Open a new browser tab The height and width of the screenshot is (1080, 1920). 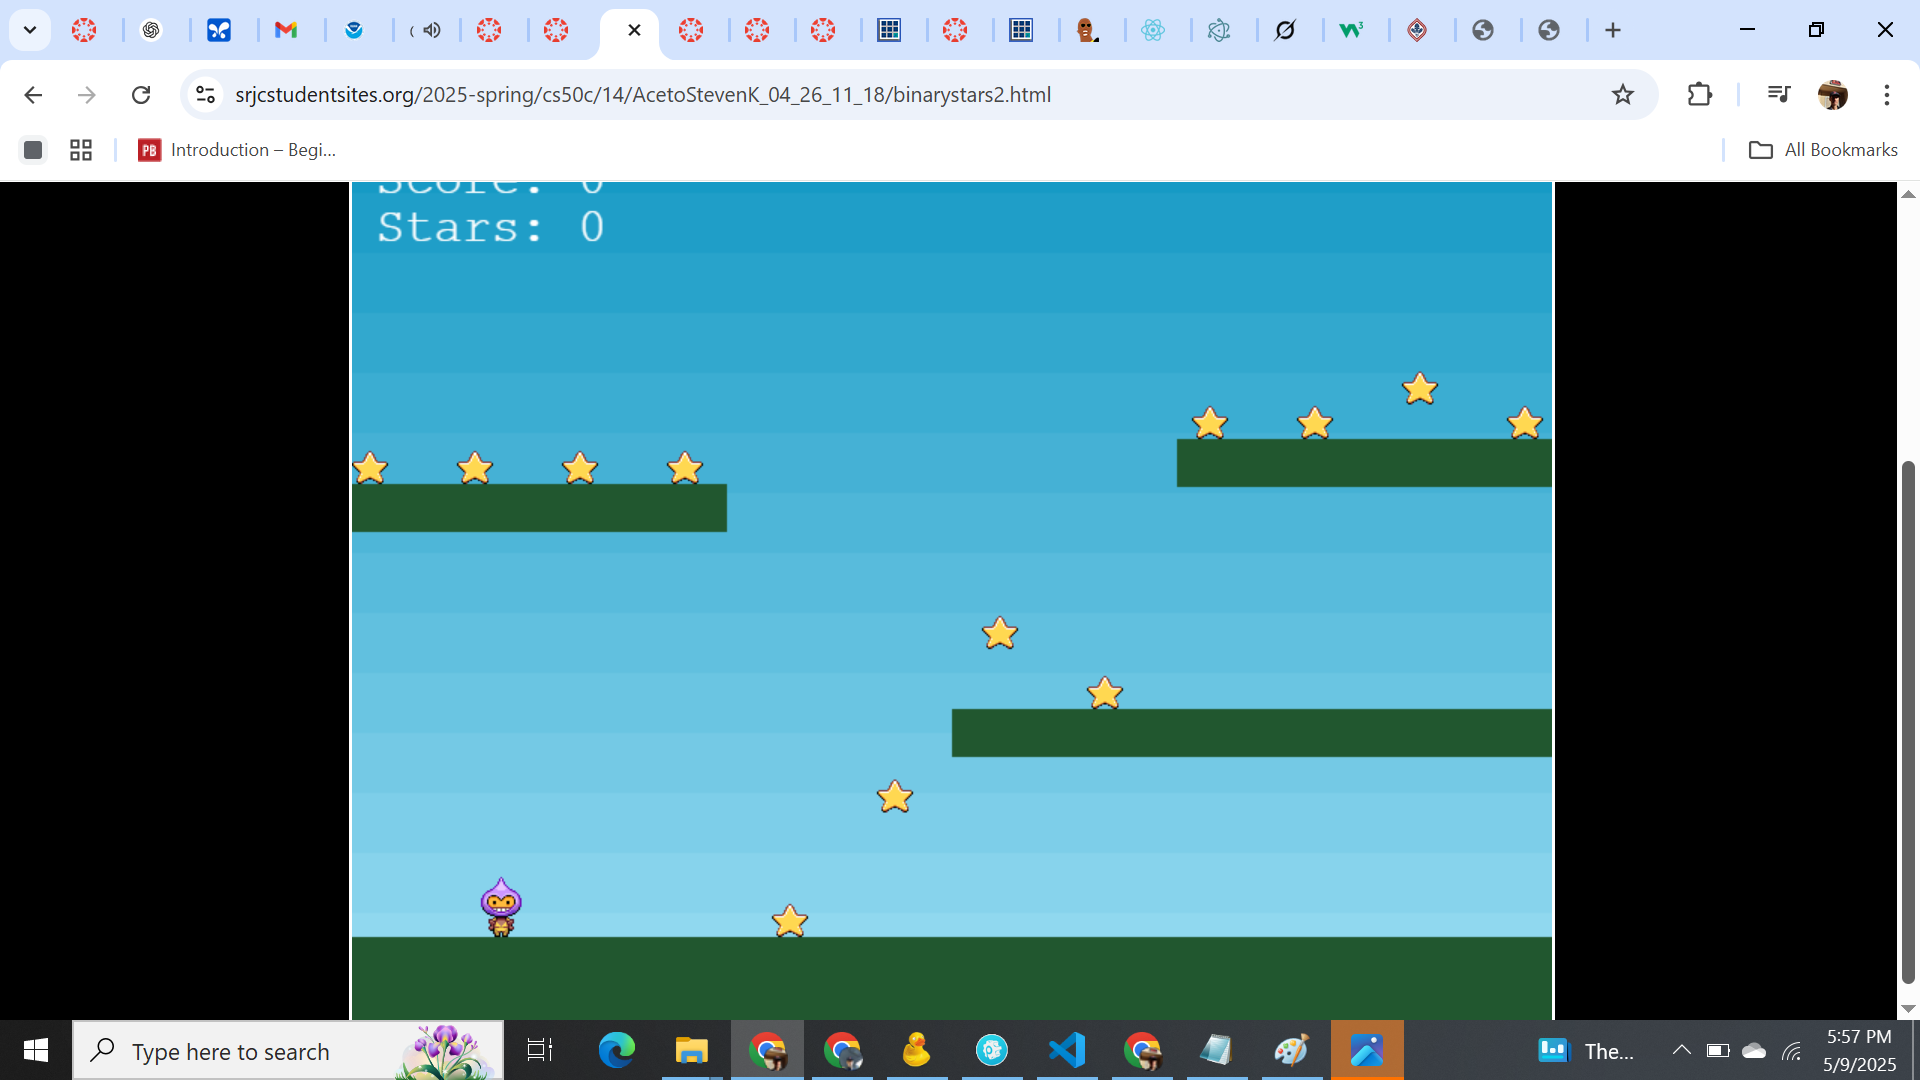1613,30
